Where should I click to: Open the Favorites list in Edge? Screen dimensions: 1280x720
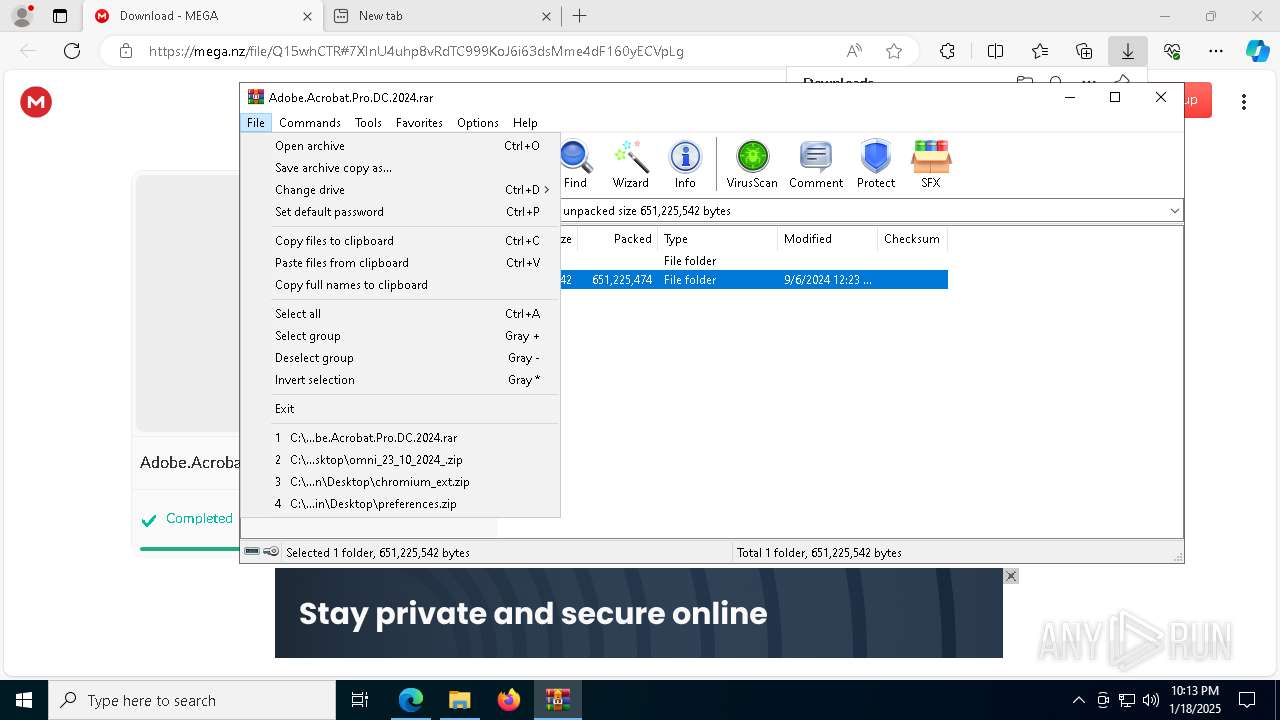click(x=1040, y=51)
